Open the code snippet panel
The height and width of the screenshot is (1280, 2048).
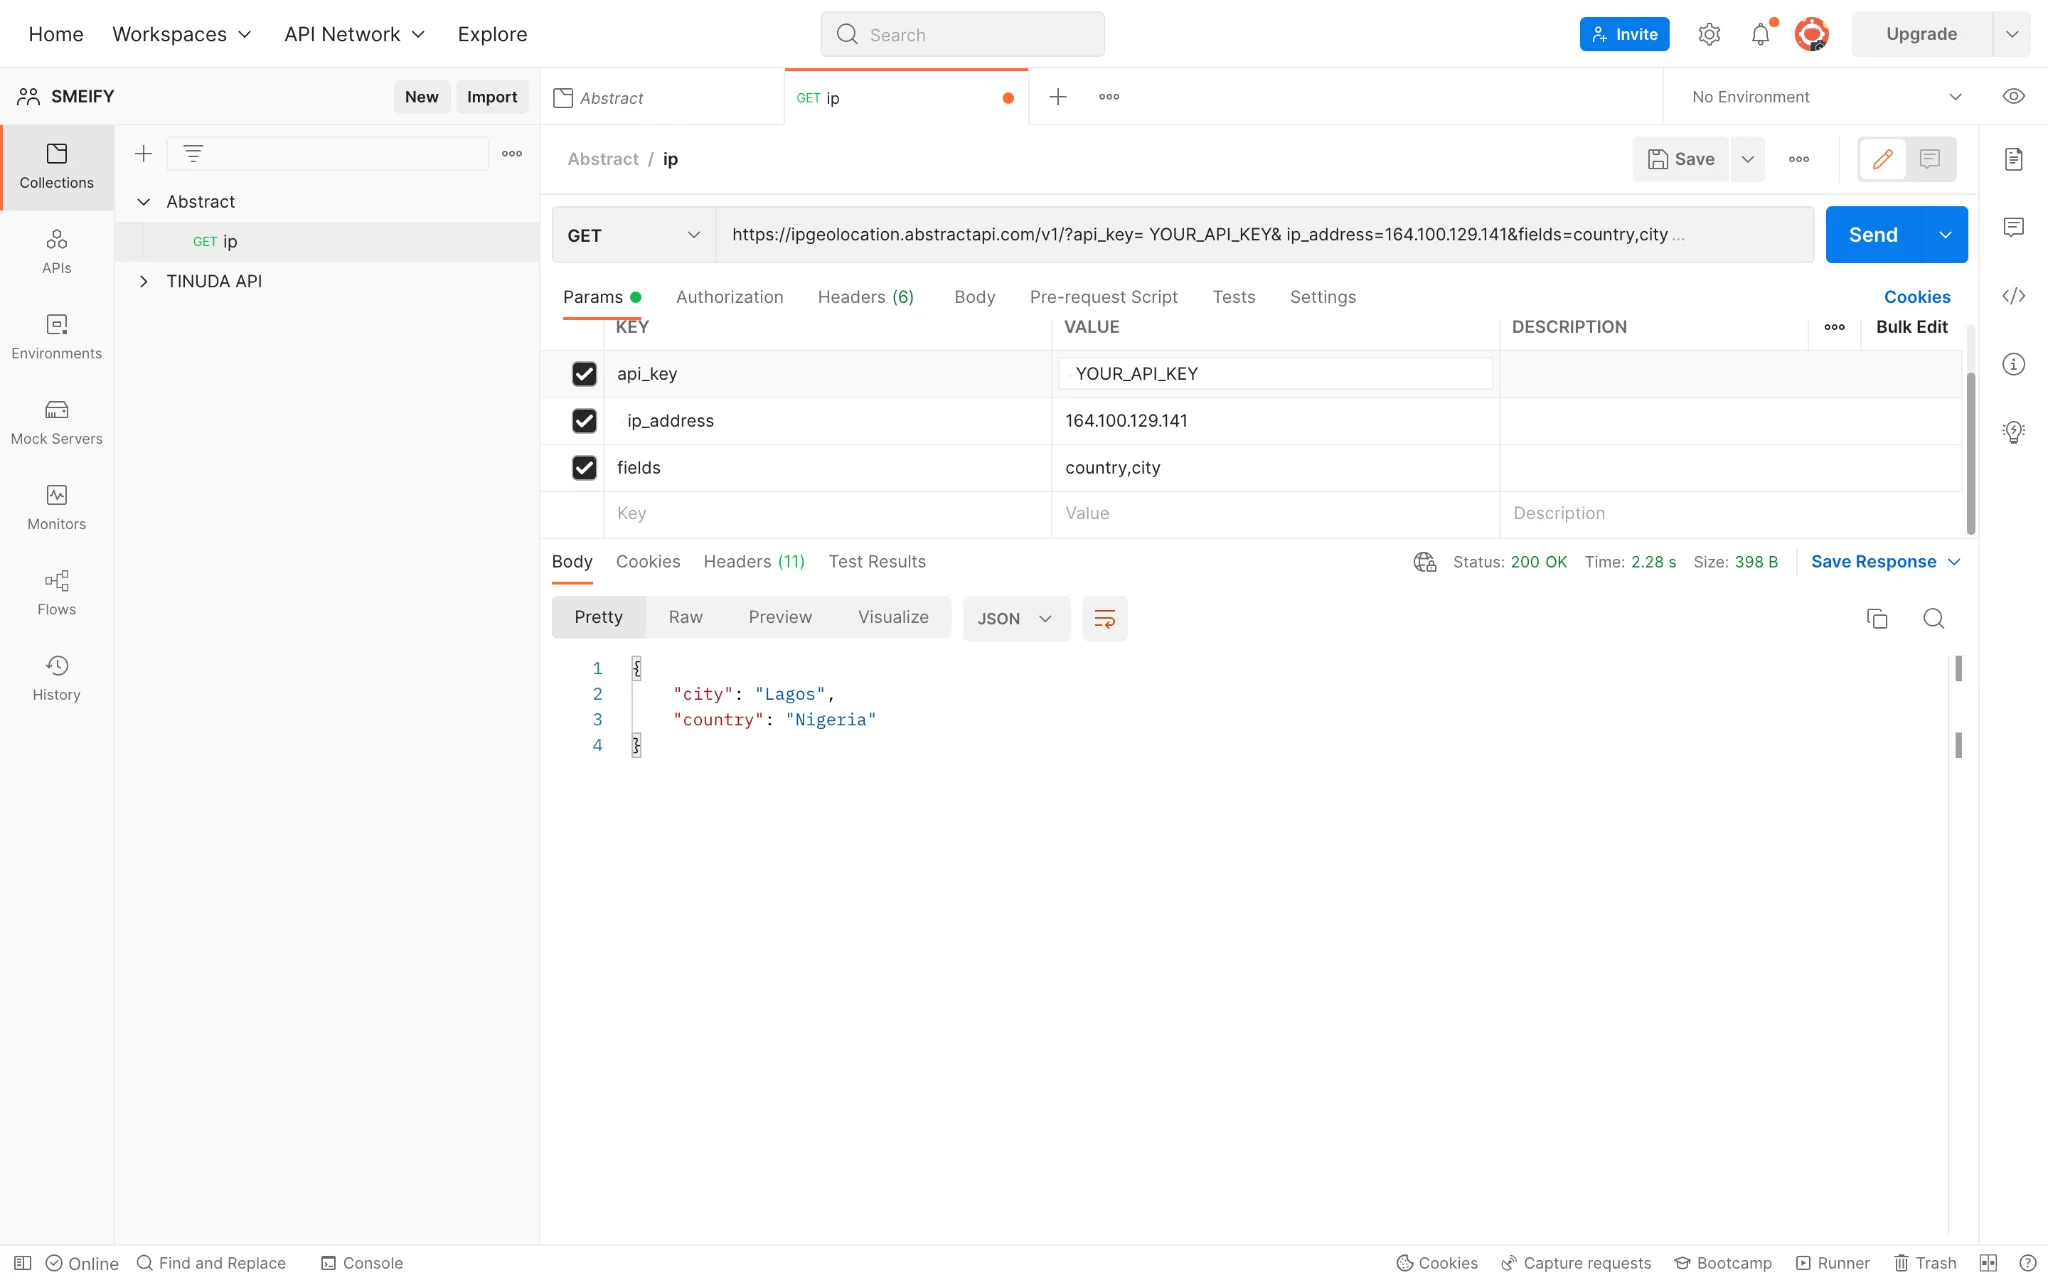point(2014,295)
